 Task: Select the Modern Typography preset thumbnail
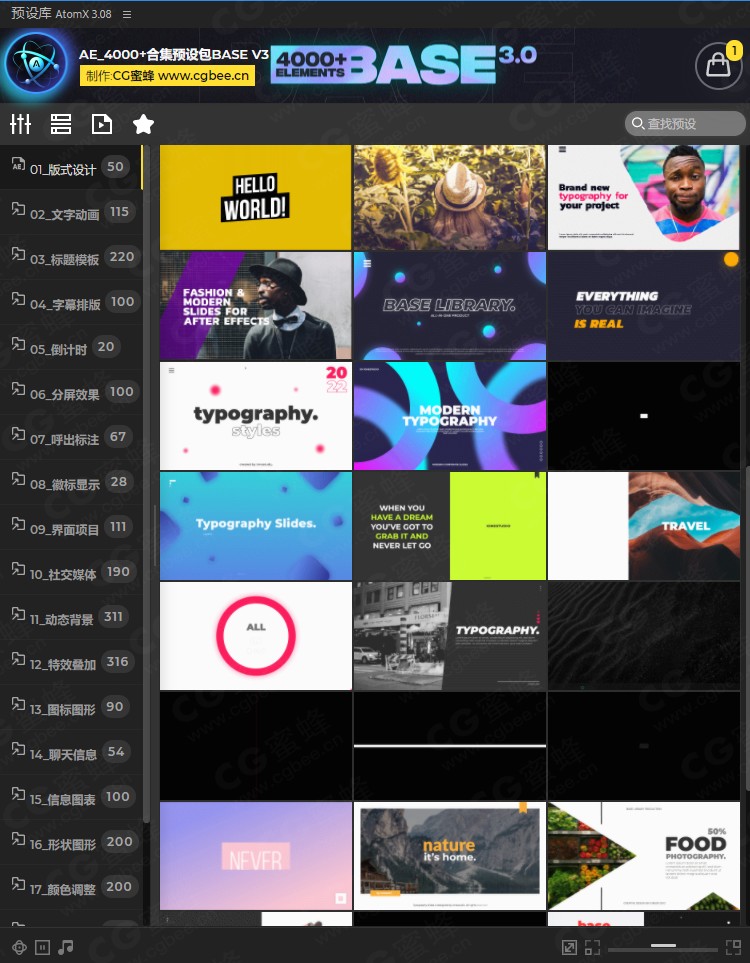click(x=450, y=416)
